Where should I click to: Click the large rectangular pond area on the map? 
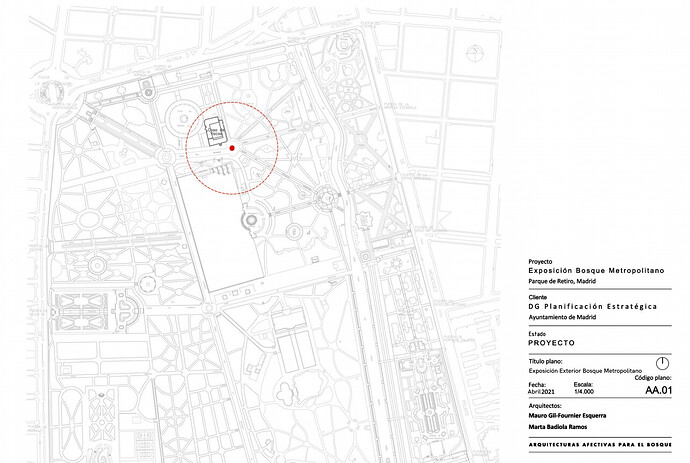point(220,231)
